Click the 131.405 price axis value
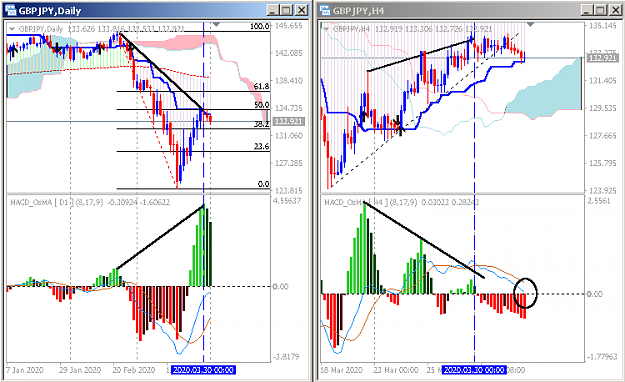 [603, 81]
